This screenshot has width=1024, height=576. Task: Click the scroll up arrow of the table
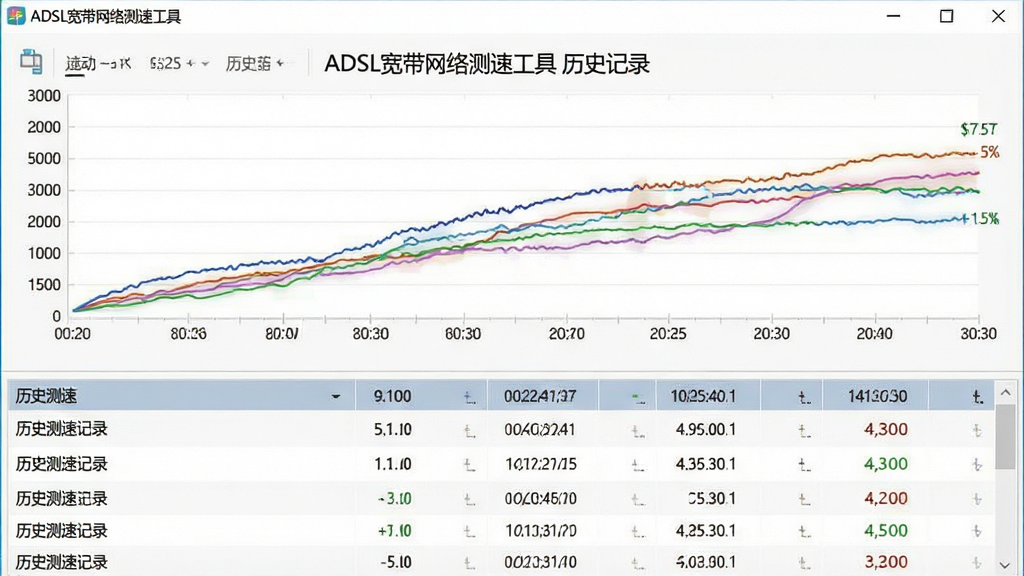click(1005, 392)
